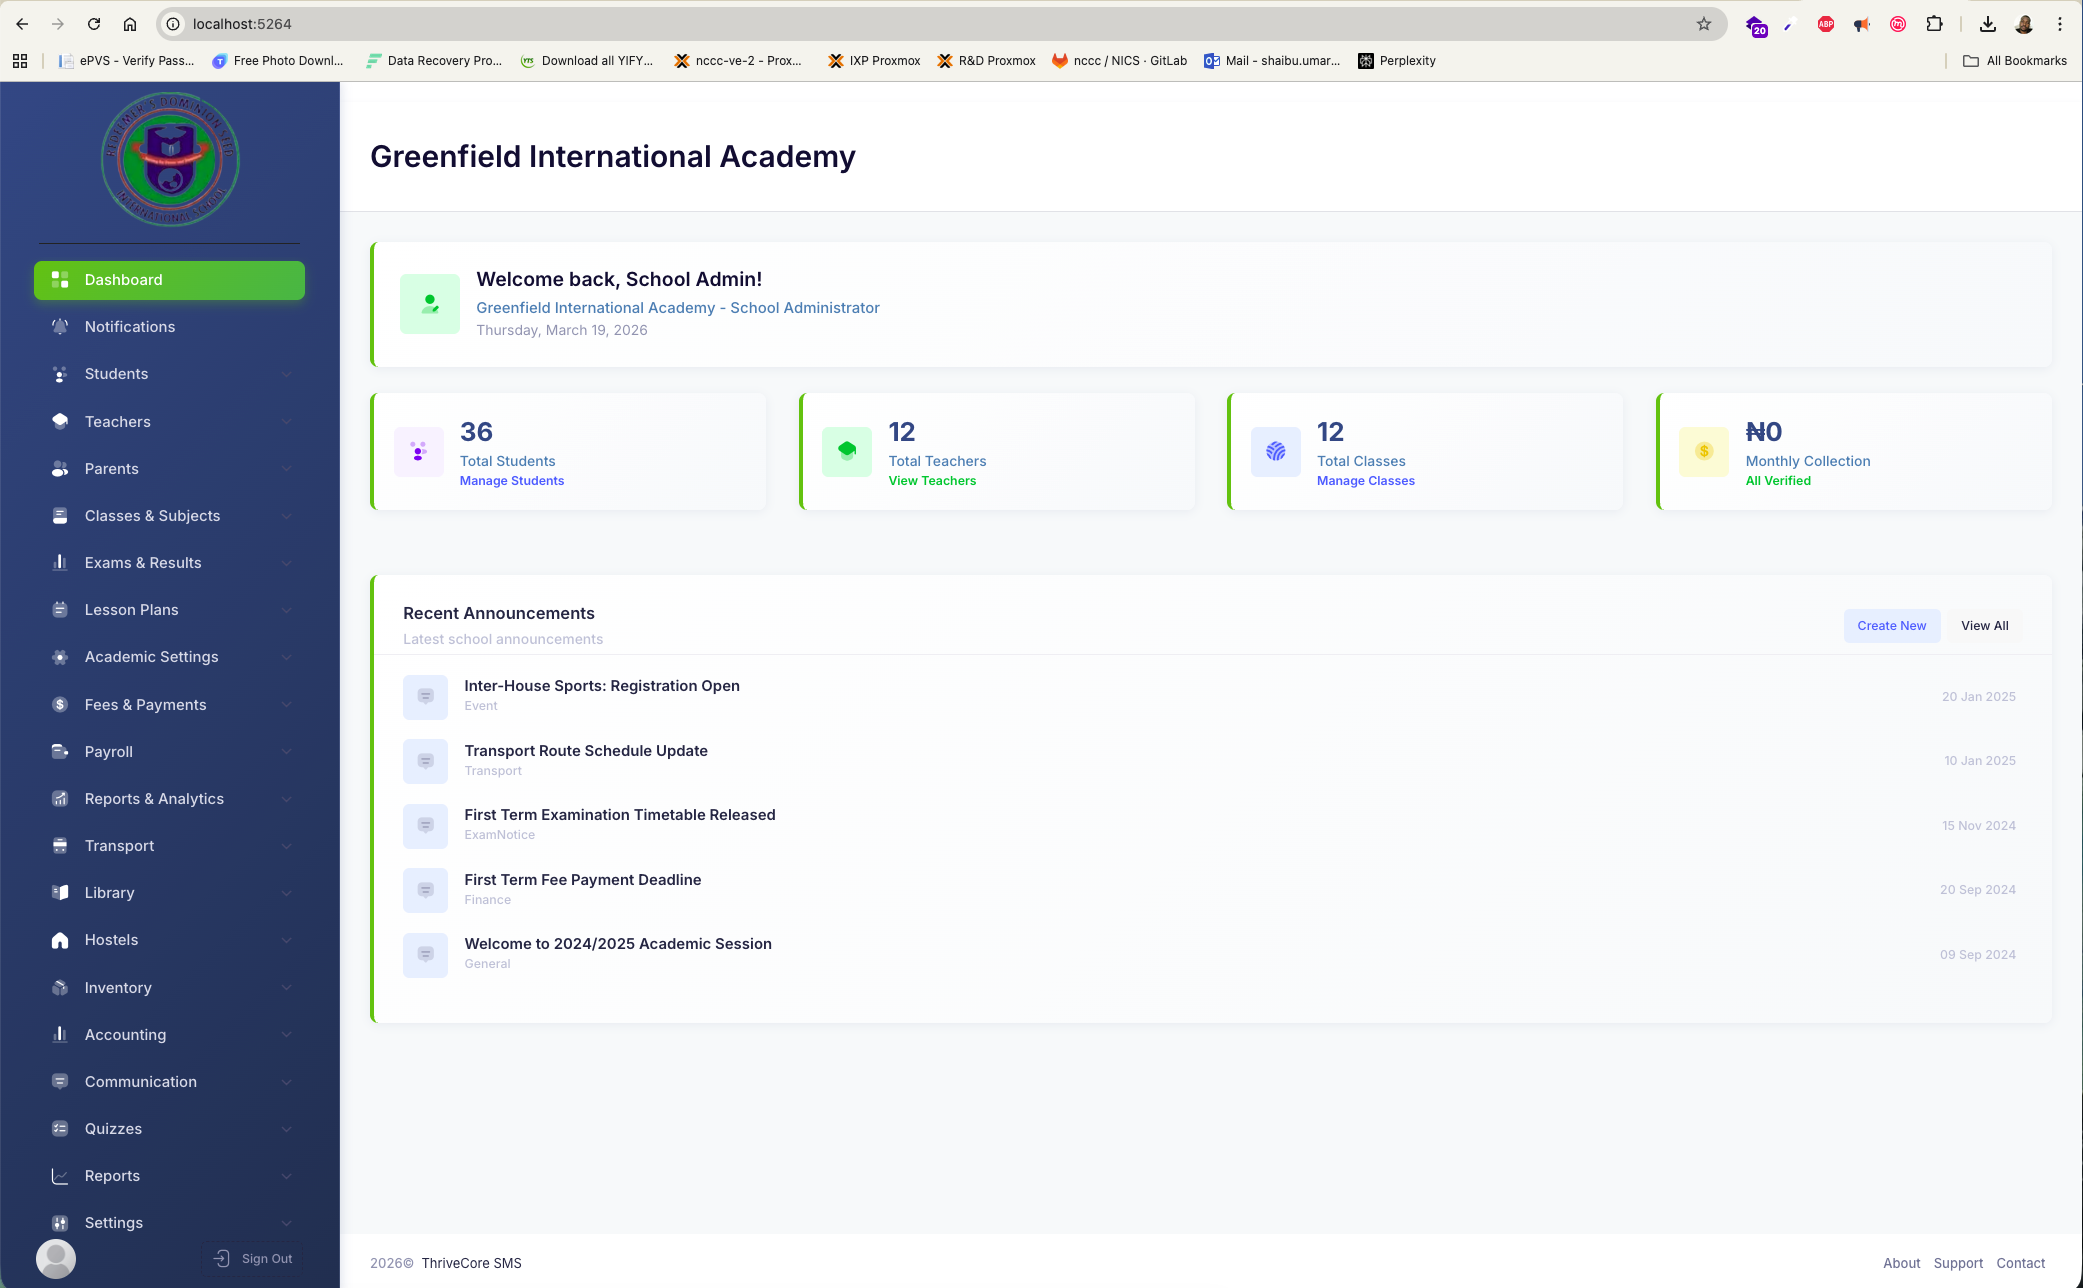Open the About footer link
Viewport: 2083px width, 1288px height.
click(x=1901, y=1263)
